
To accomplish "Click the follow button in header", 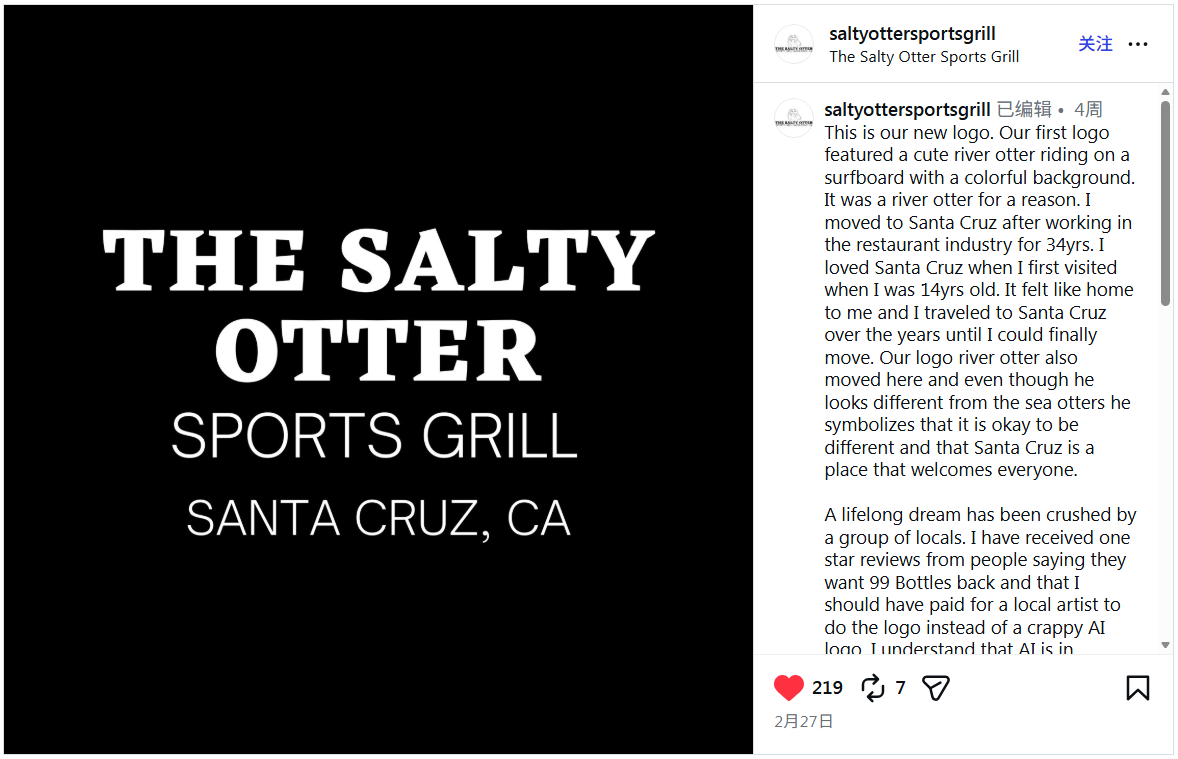I will [x=1095, y=44].
